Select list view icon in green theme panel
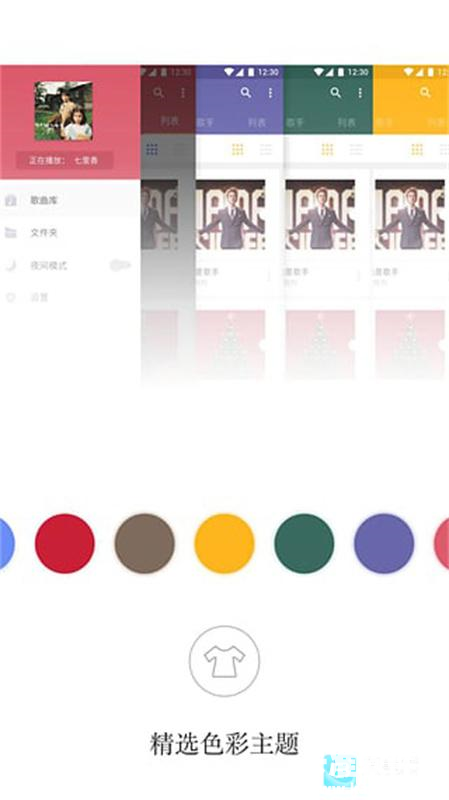Viewport: 449px width, 800px height. coord(356,149)
